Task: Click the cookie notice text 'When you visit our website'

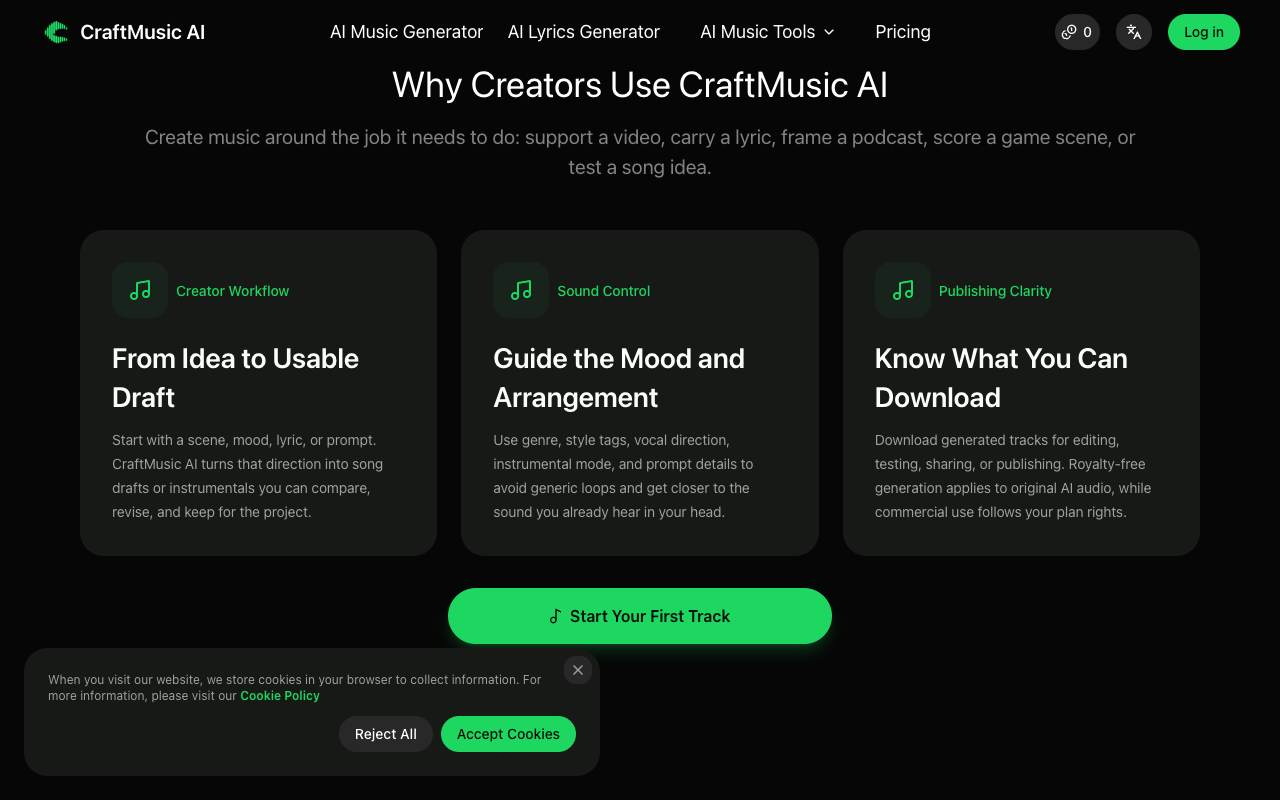Action: pos(295,687)
